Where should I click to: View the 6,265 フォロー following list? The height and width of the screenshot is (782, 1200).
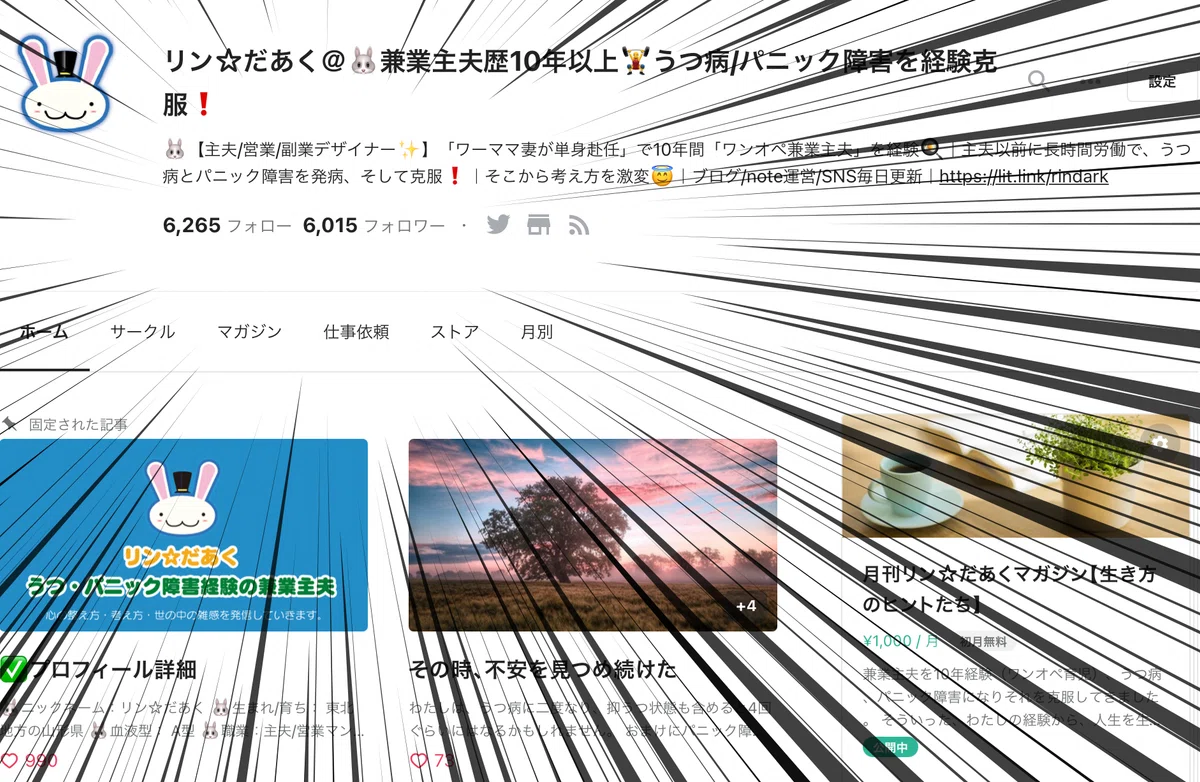click(x=227, y=225)
